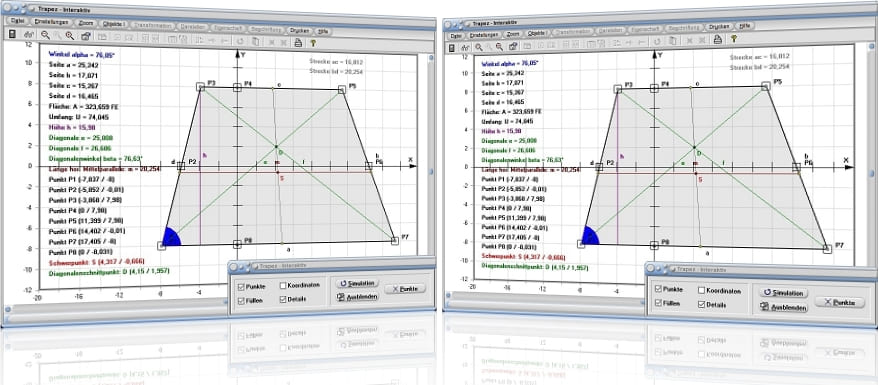Open the Objekte menu in right window
Image resolution: width=878 pixels, height=385 pixels.
(x=538, y=32)
